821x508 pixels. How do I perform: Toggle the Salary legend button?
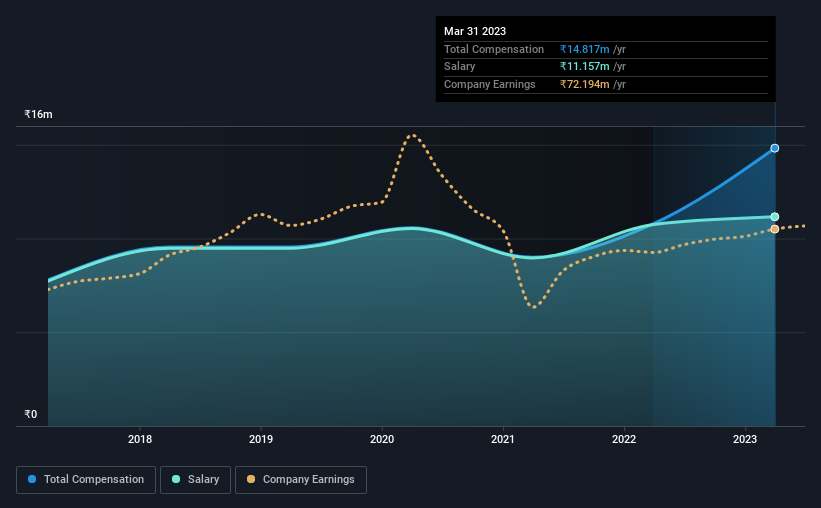click(x=195, y=480)
